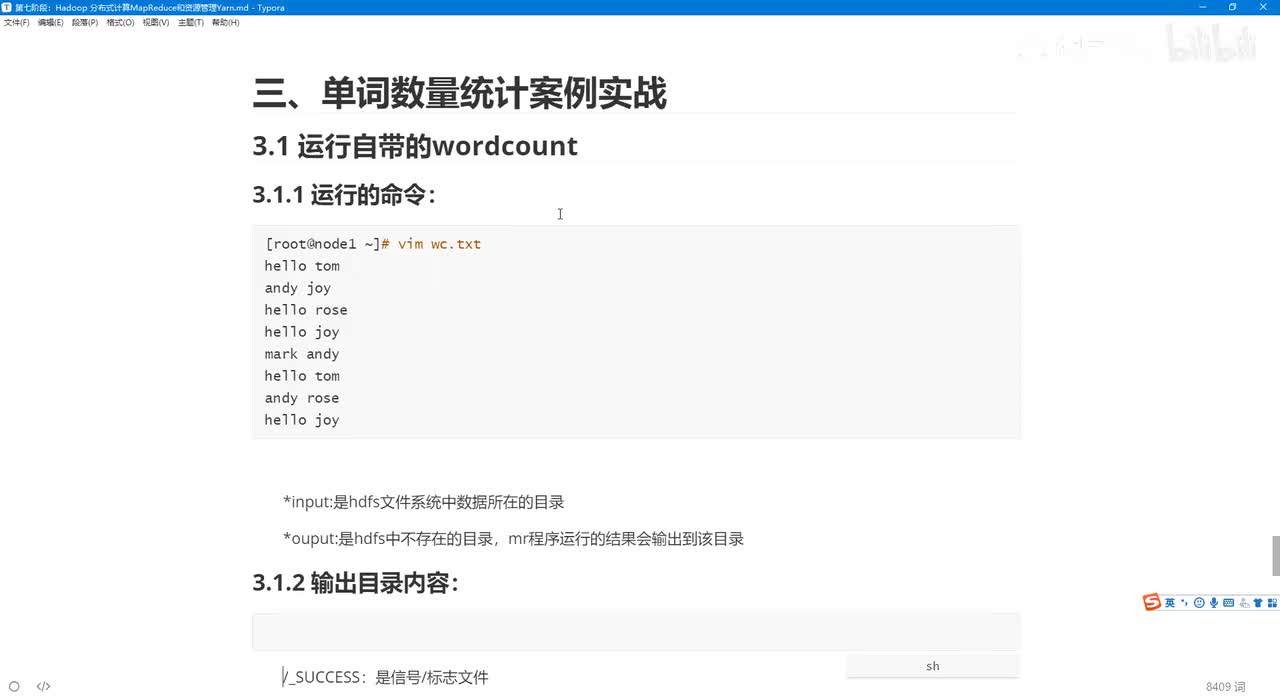Click code line 'hello rose'

point(306,310)
